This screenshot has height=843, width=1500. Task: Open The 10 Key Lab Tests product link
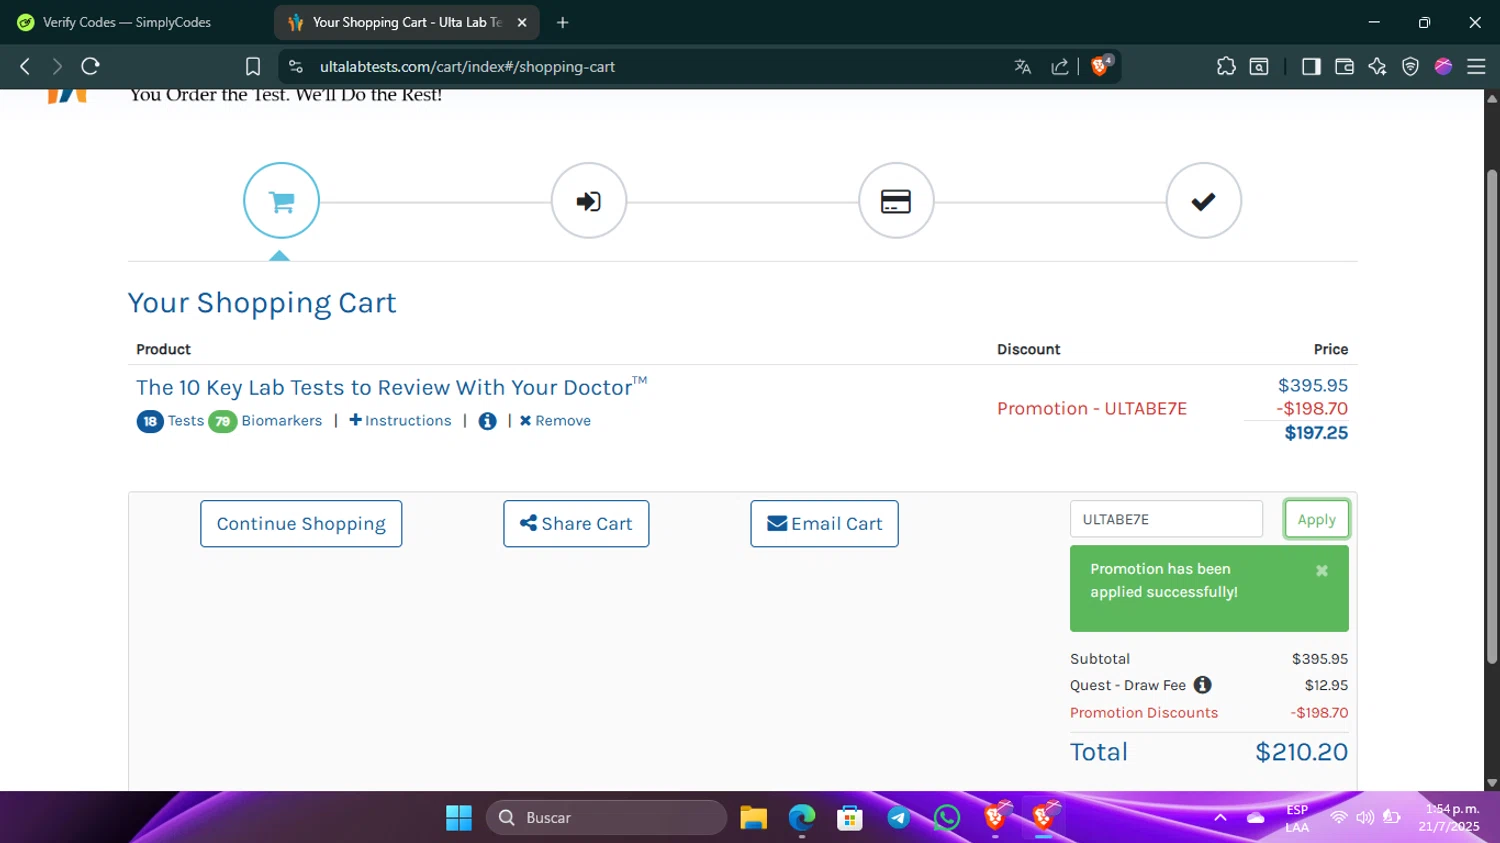tap(391, 387)
